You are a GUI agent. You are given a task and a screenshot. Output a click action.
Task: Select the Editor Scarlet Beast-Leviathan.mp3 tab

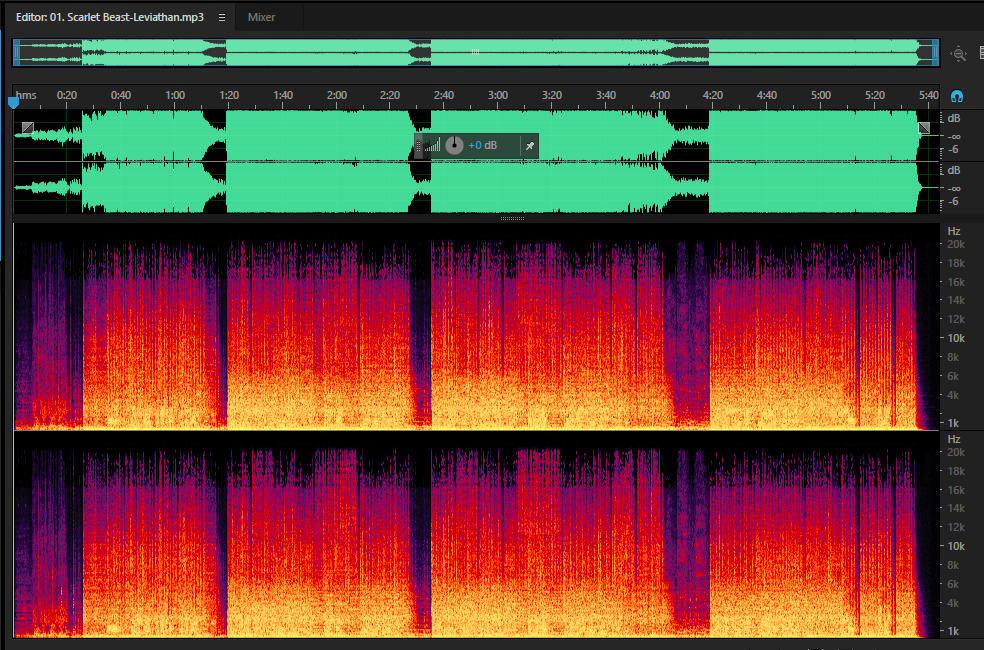point(110,18)
